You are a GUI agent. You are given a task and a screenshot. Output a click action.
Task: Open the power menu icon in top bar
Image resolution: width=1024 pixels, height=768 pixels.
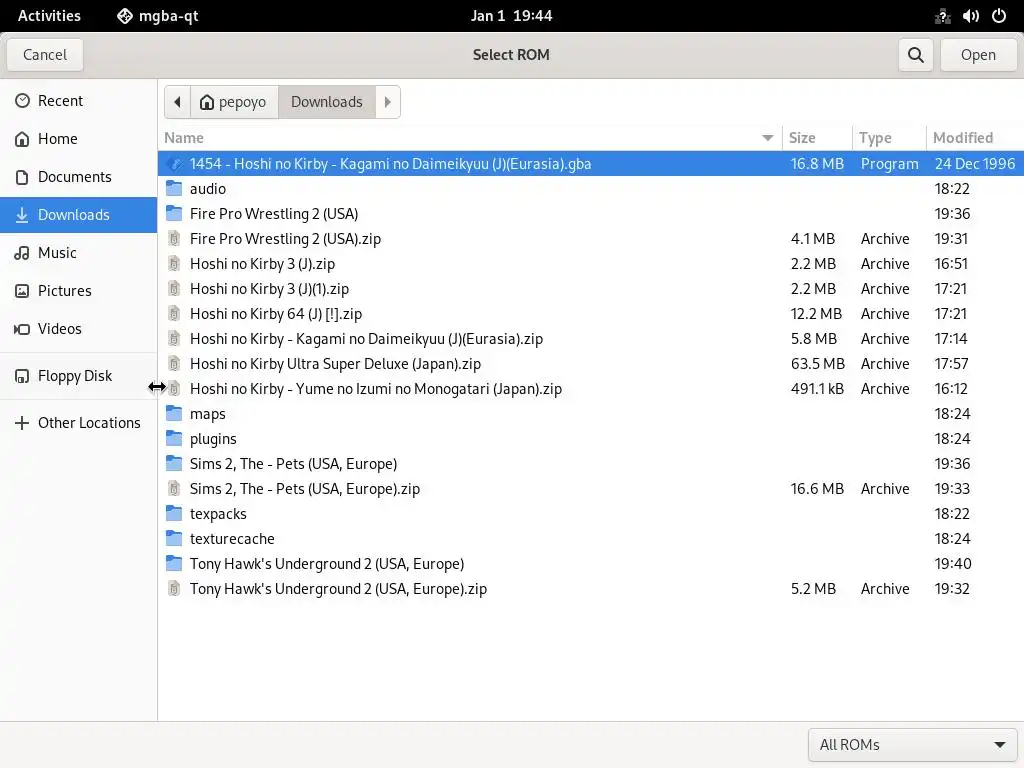(999, 16)
